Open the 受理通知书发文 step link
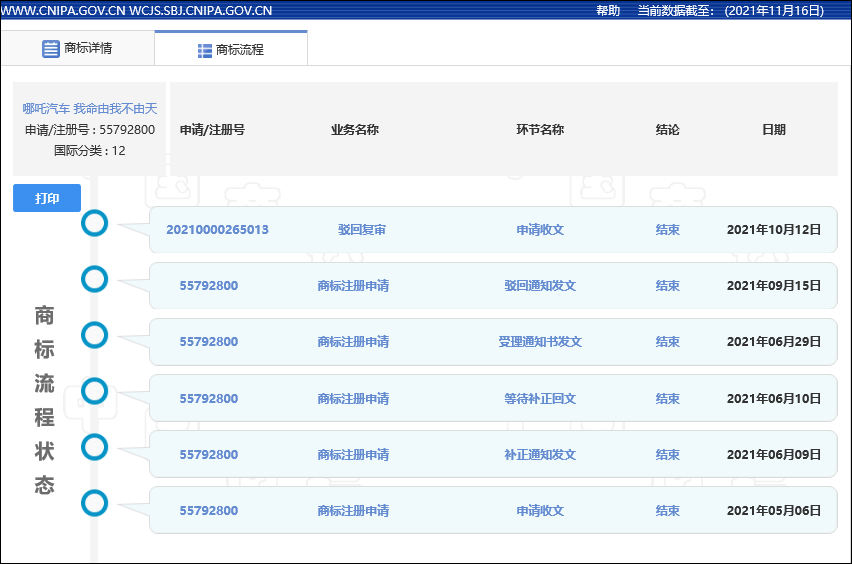This screenshot has width=852, height=564. point(540,342)
